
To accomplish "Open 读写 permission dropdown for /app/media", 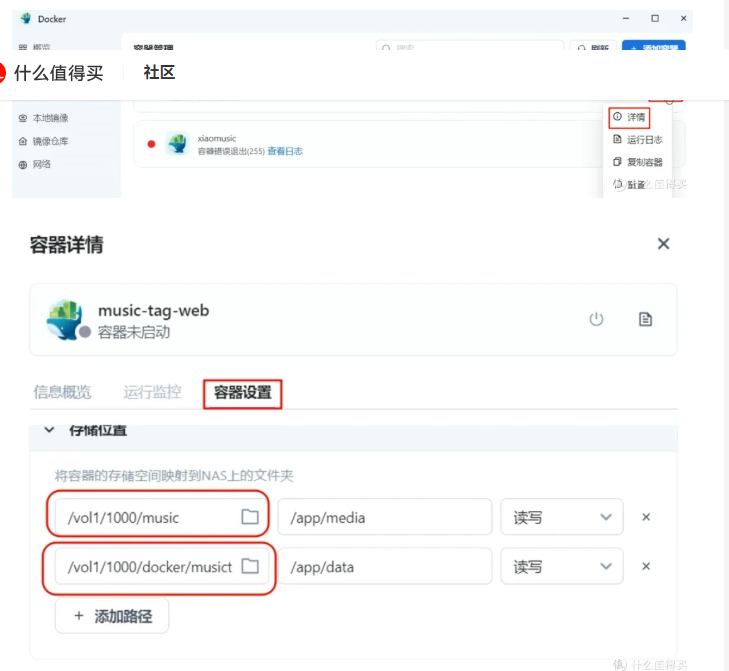I will click(561, 517).
